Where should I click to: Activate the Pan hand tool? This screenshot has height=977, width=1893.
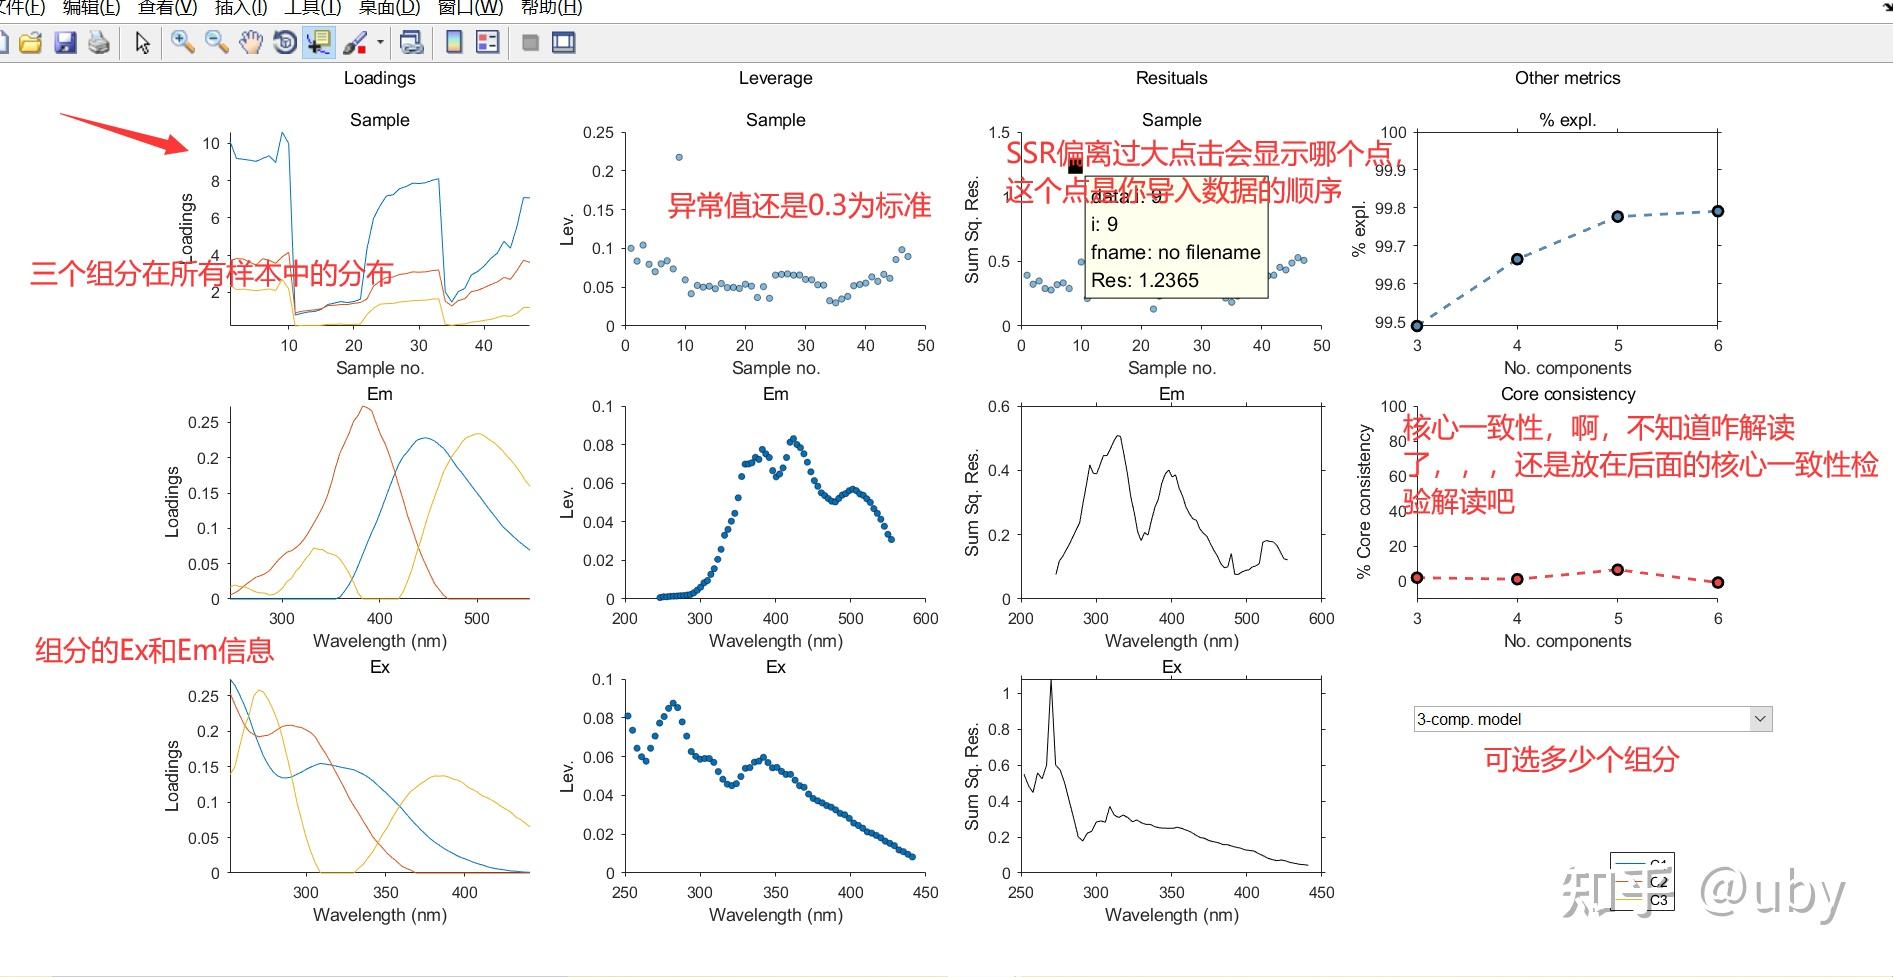[250, 42]
